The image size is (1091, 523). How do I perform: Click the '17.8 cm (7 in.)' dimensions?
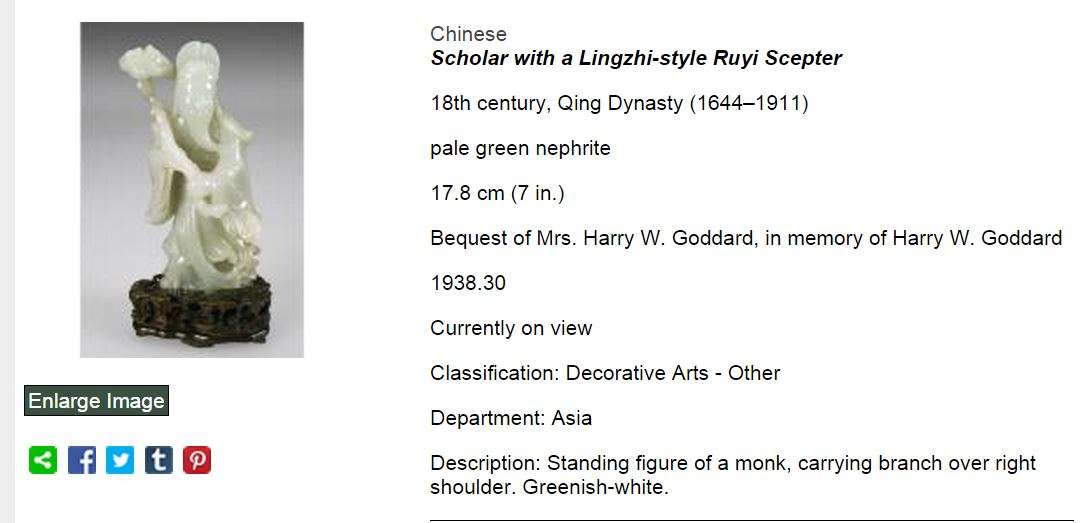point(497,193)
